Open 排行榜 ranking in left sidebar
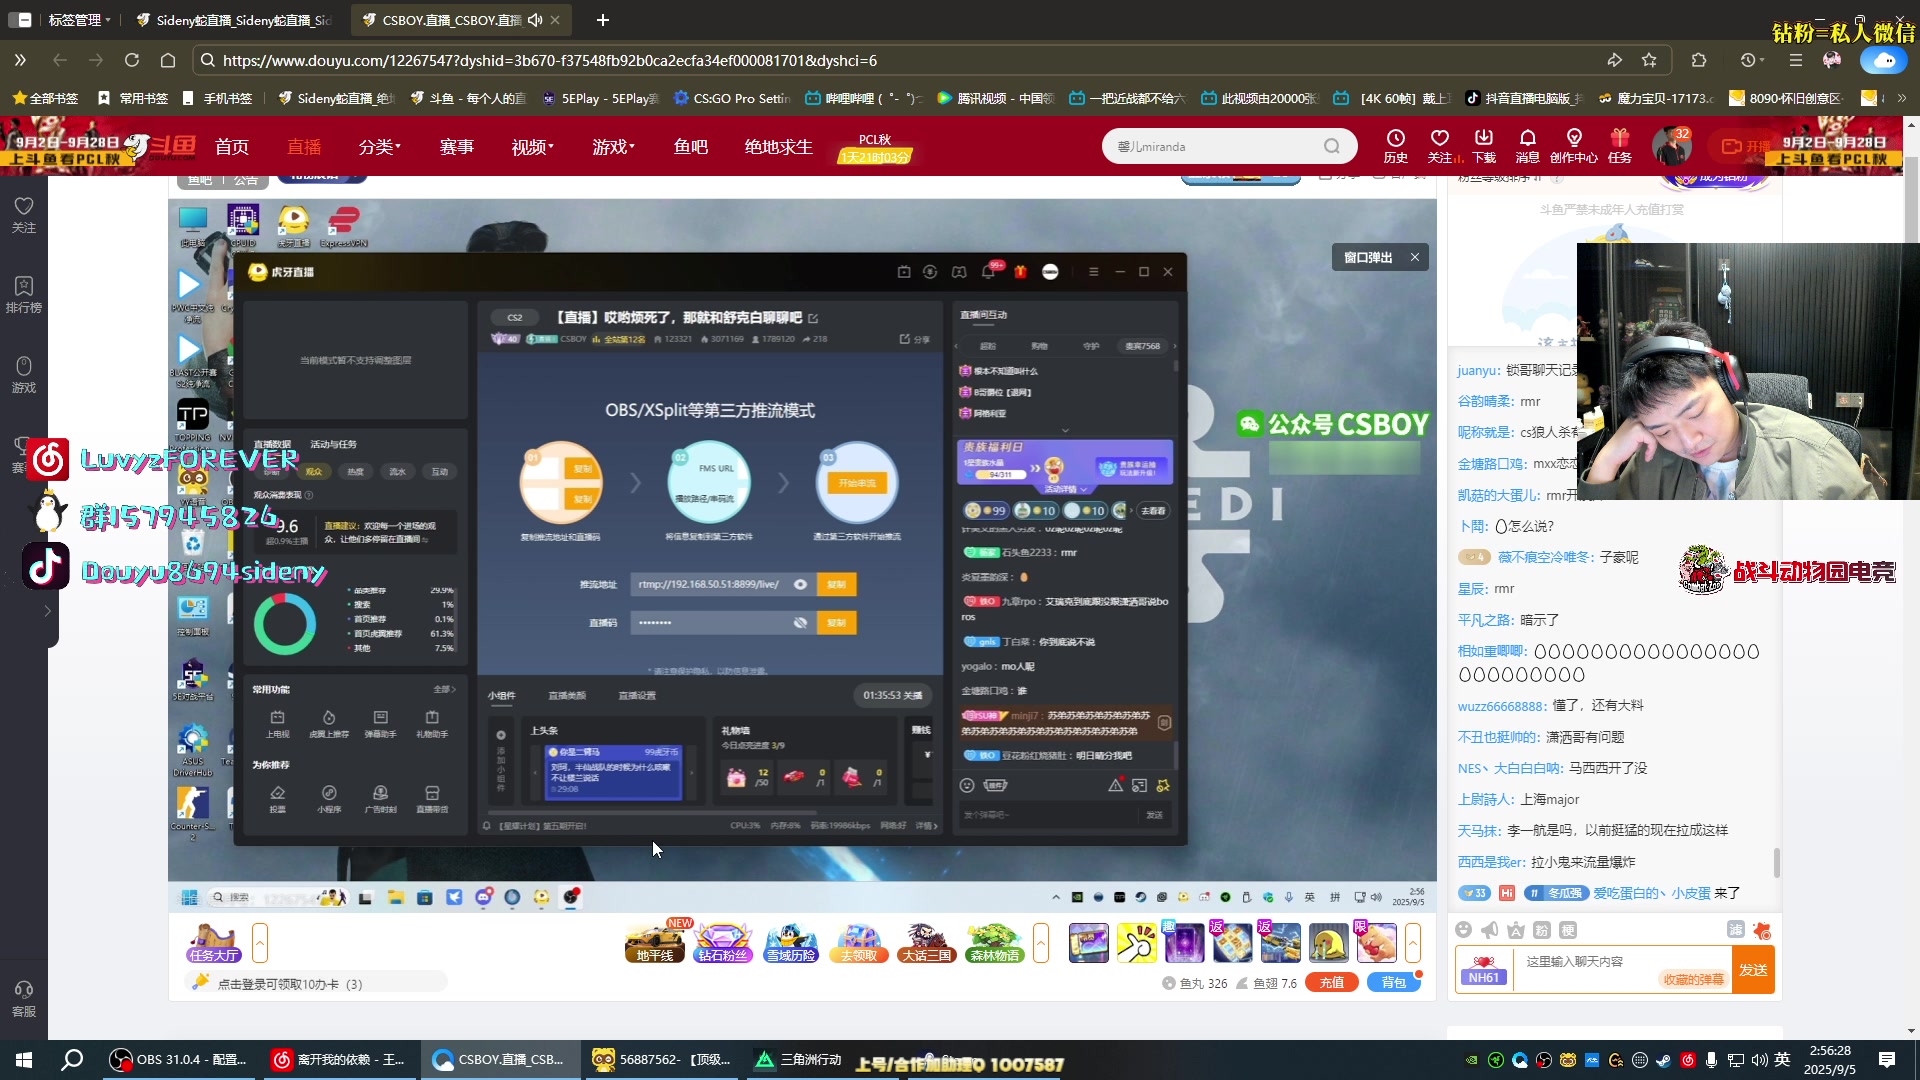The image size is (1920, 1080). point(24,294)
